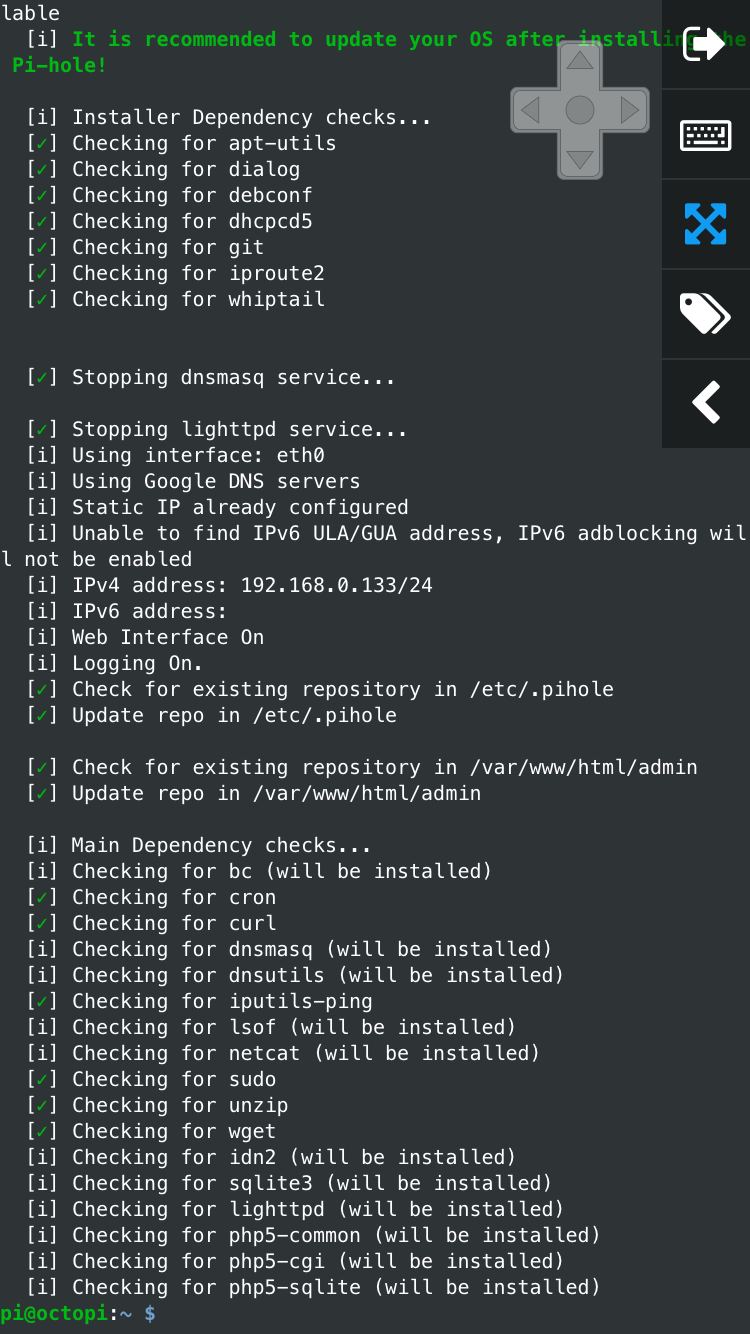Click the /etc/.pihole path on the Update repo line
The width and height of the screenshot is (750, 1334).
[x=324, y=715]
